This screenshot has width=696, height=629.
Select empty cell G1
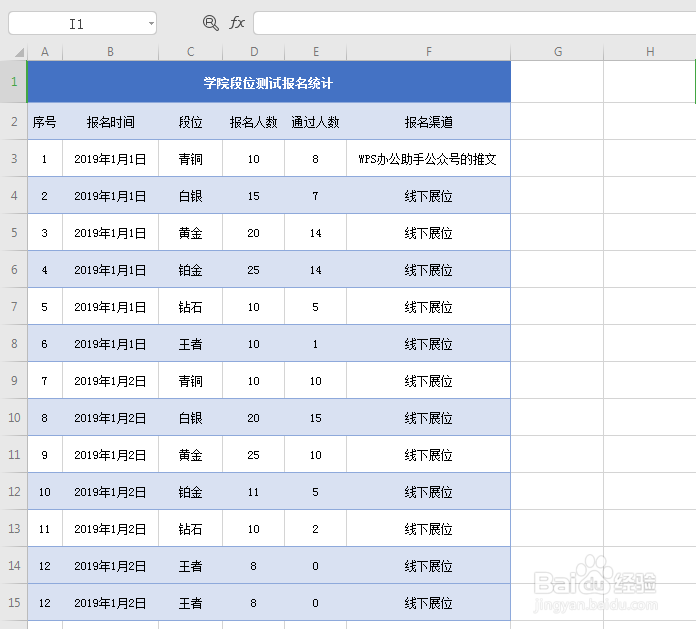pyautogui.click(x=558, y=82)
